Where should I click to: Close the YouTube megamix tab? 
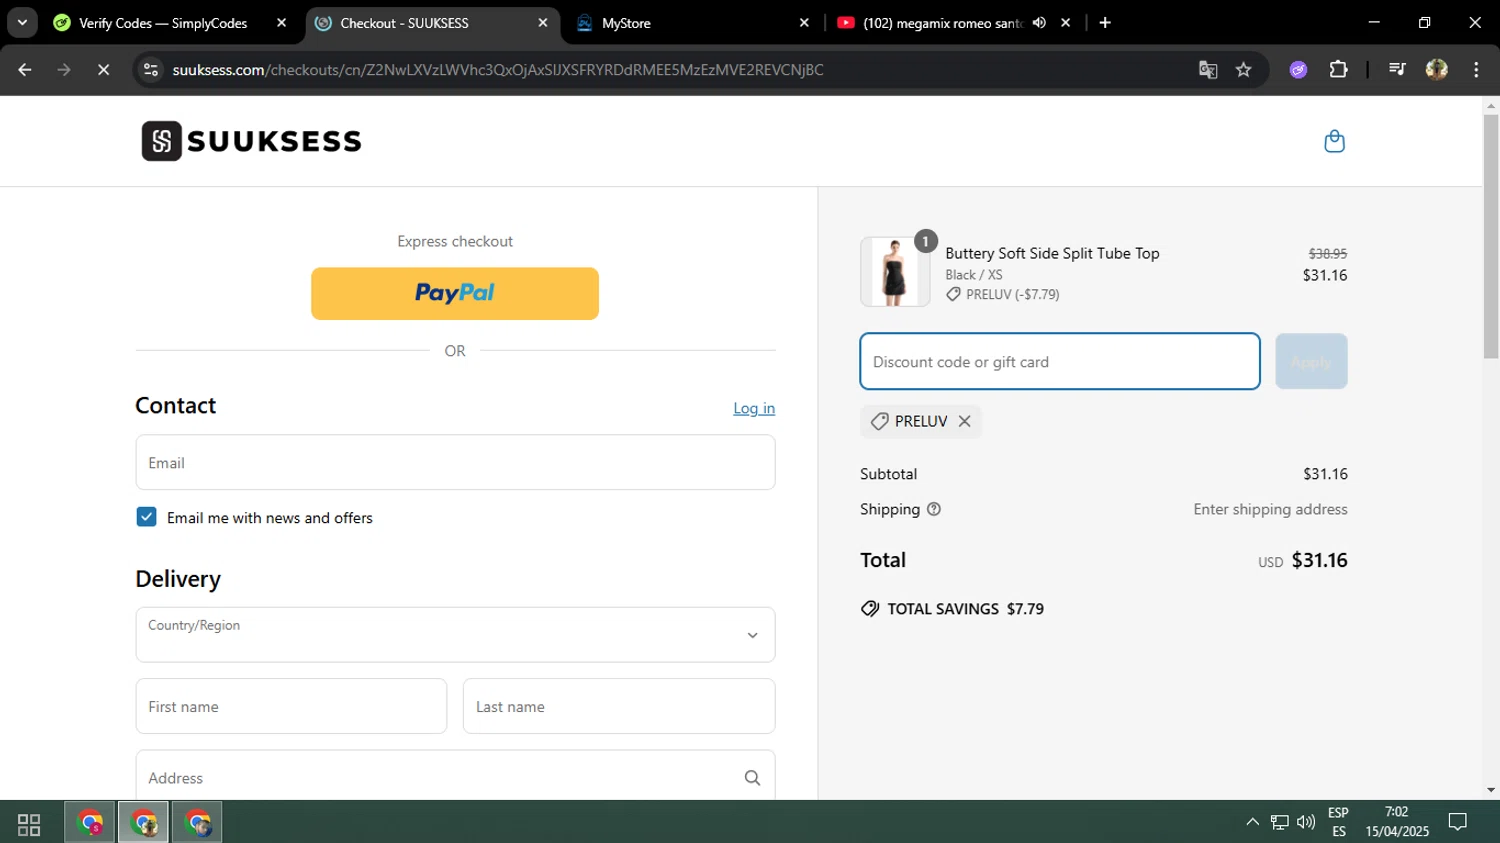click(x=1066, y=22)
